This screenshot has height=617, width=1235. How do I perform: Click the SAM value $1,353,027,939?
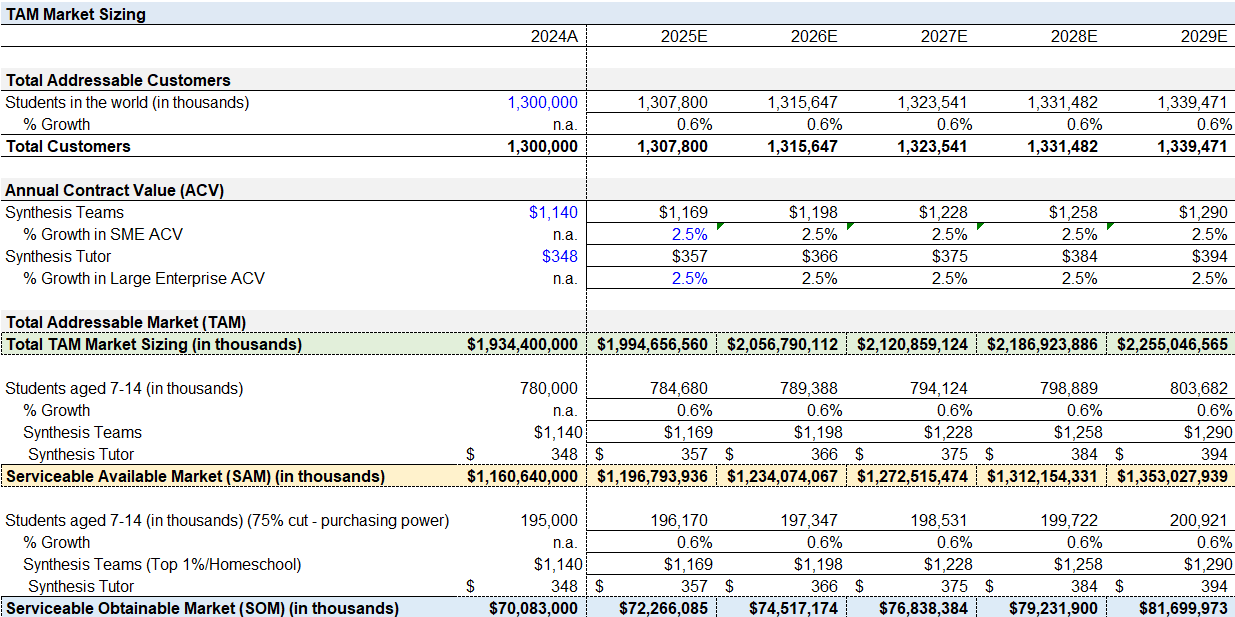(x=1173, y=476)
